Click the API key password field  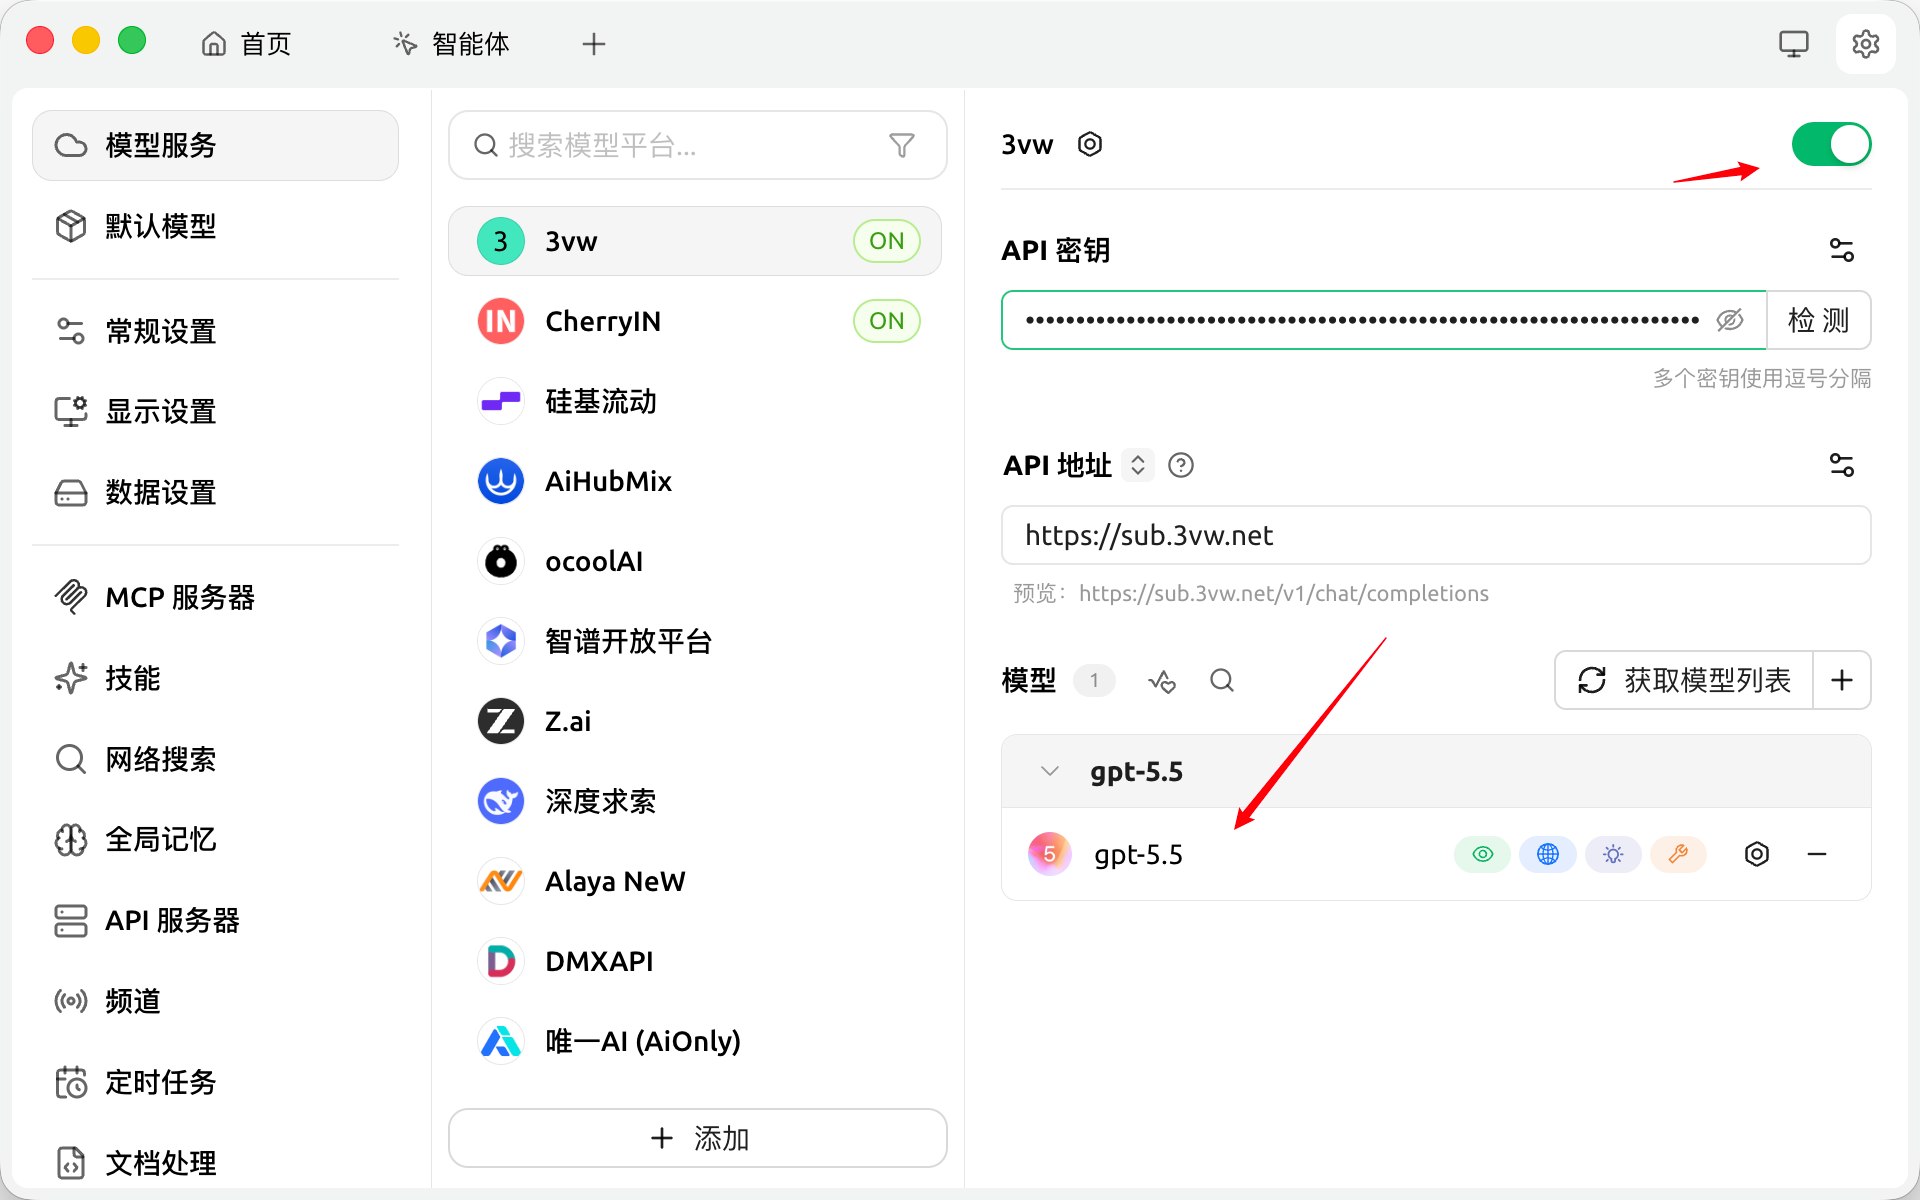pyautogui.click(x=1384, y=320)
